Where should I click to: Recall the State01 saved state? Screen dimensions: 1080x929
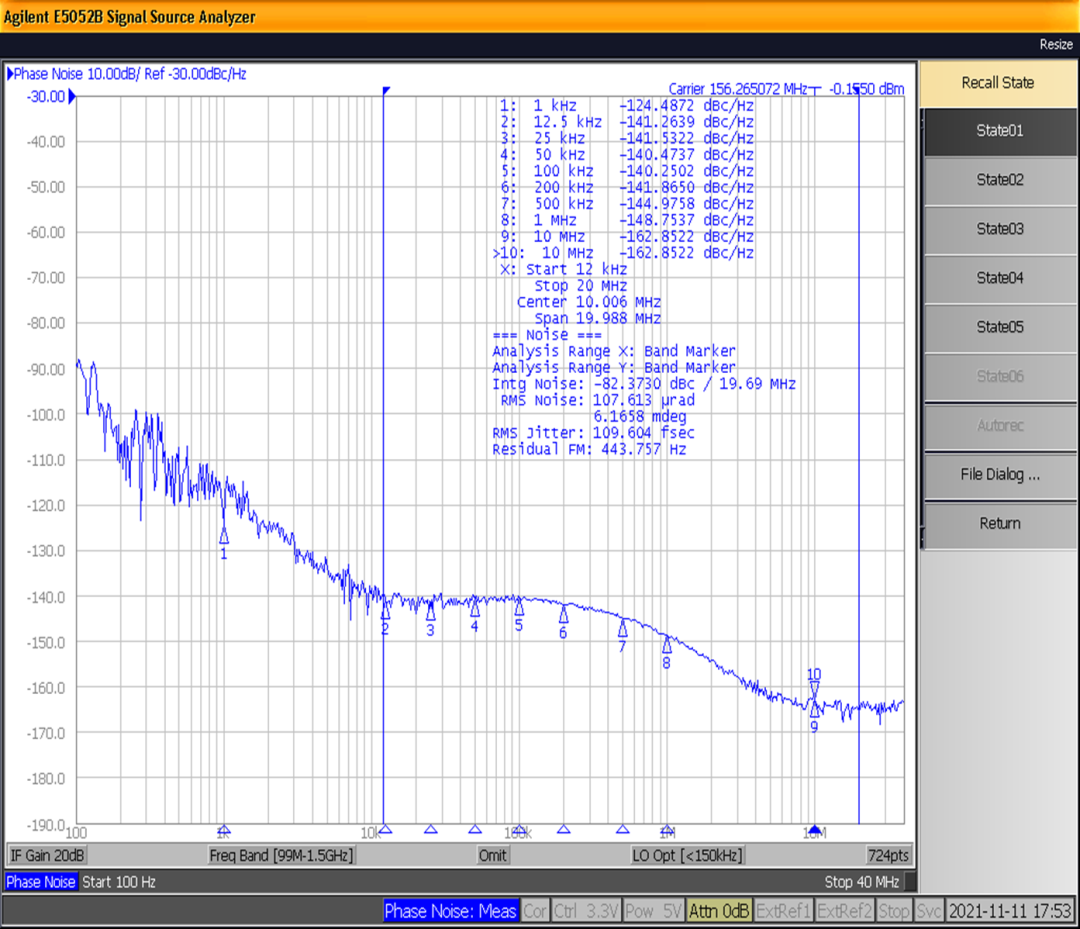(x=998, y=132)
